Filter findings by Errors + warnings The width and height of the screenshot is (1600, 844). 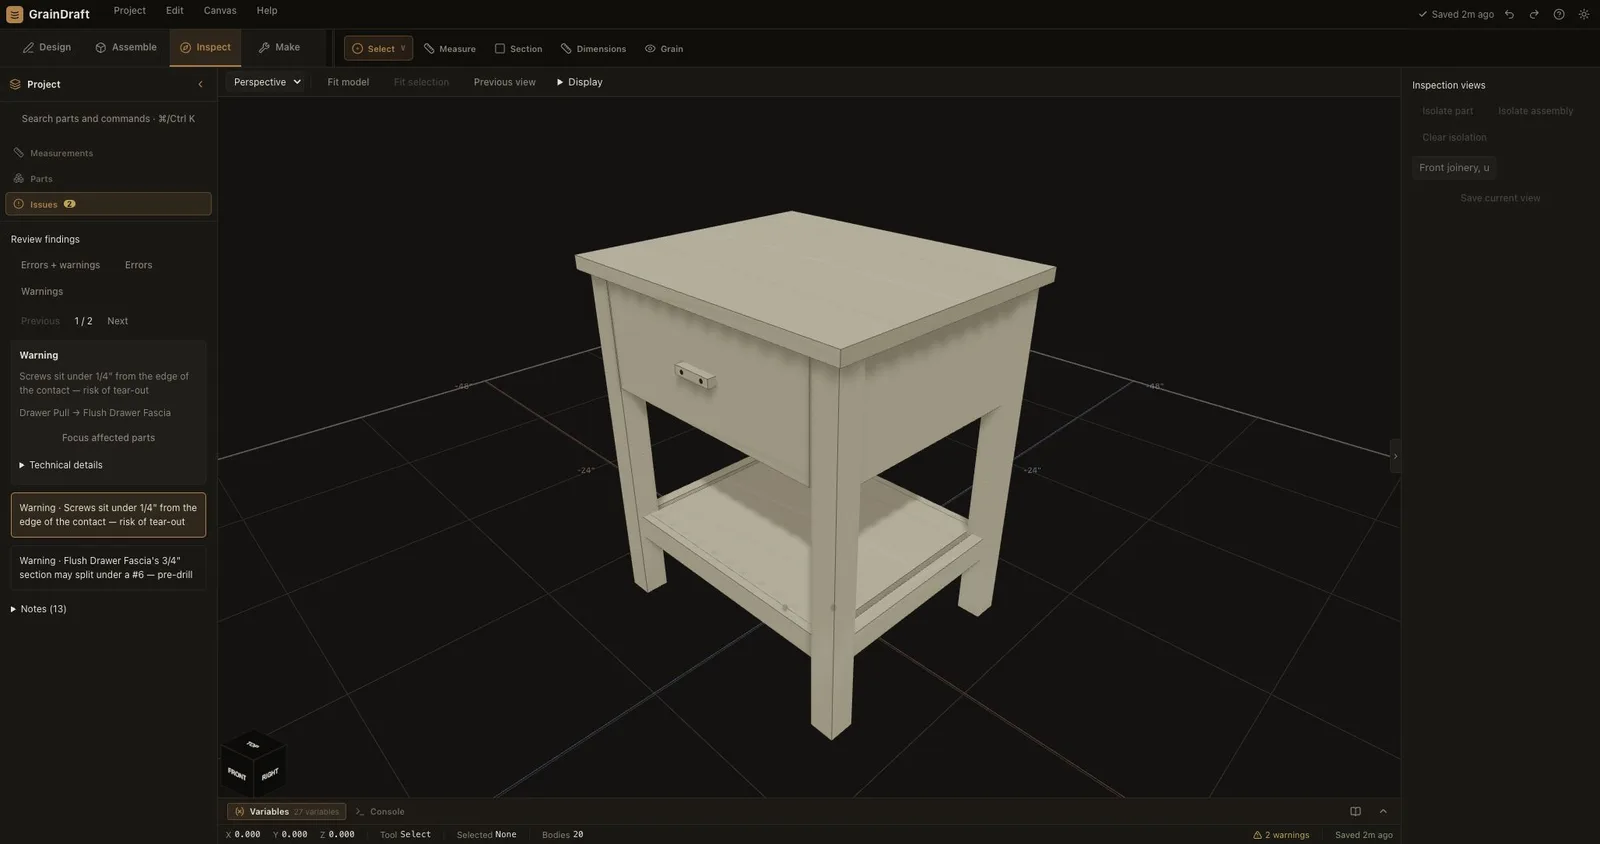pyautogui.click(x=60, y=265)
